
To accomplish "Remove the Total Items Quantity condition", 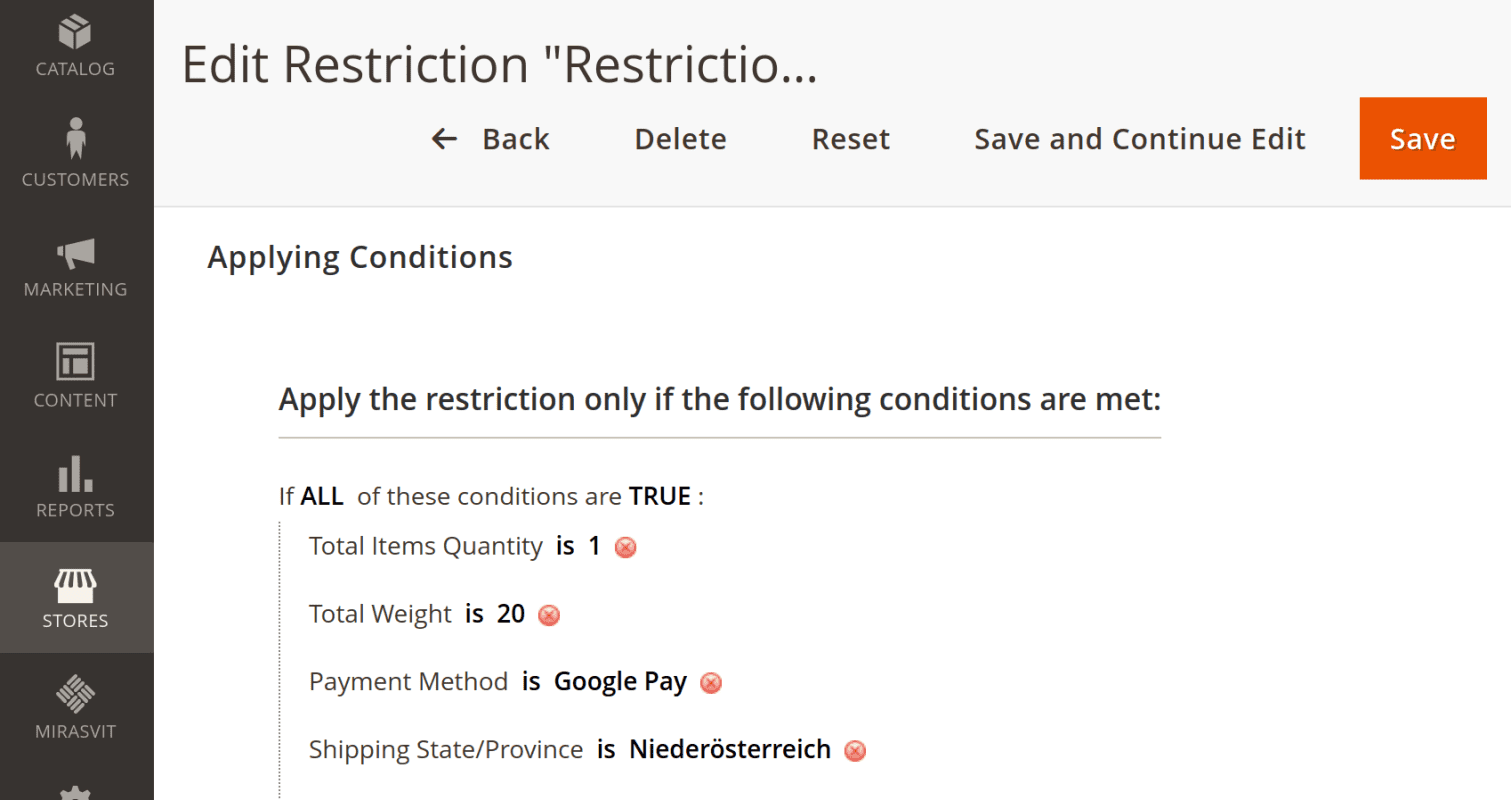I will pyautogui.click(x=626, y=547).
